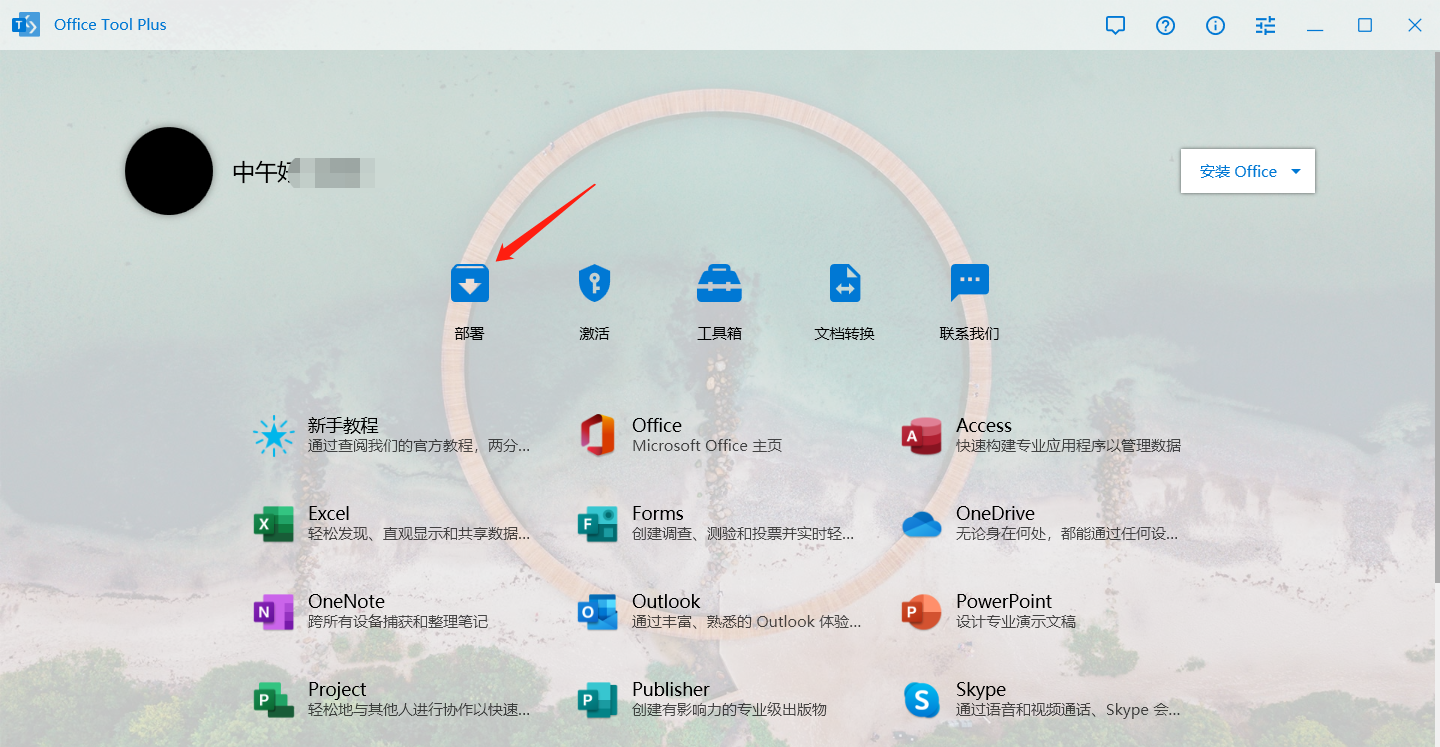
Task: Open the help question mark icon
Action: (1165, 26)
